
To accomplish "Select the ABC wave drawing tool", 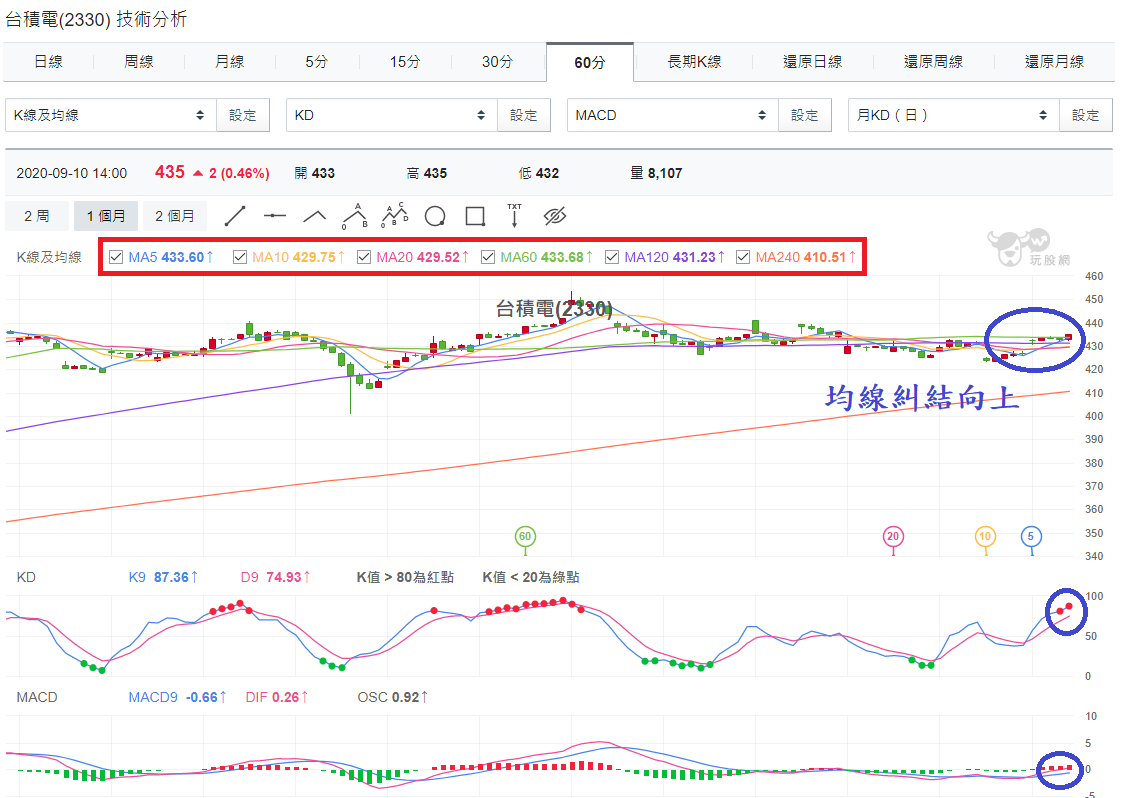I will [355, 216].
